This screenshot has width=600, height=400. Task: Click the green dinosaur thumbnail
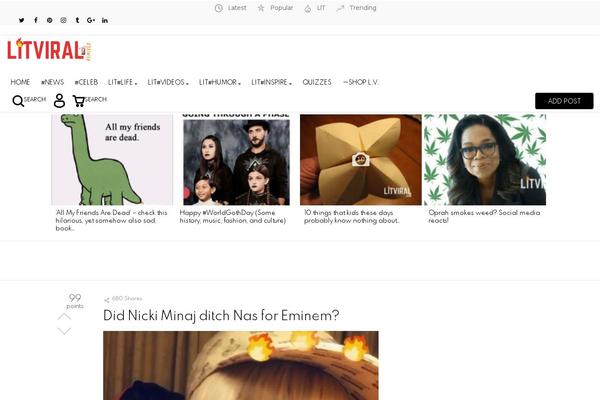click(112, 160)
